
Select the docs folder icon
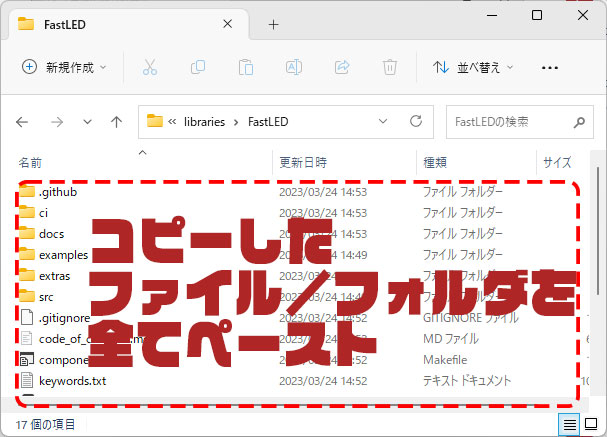[x=27, y=233]
